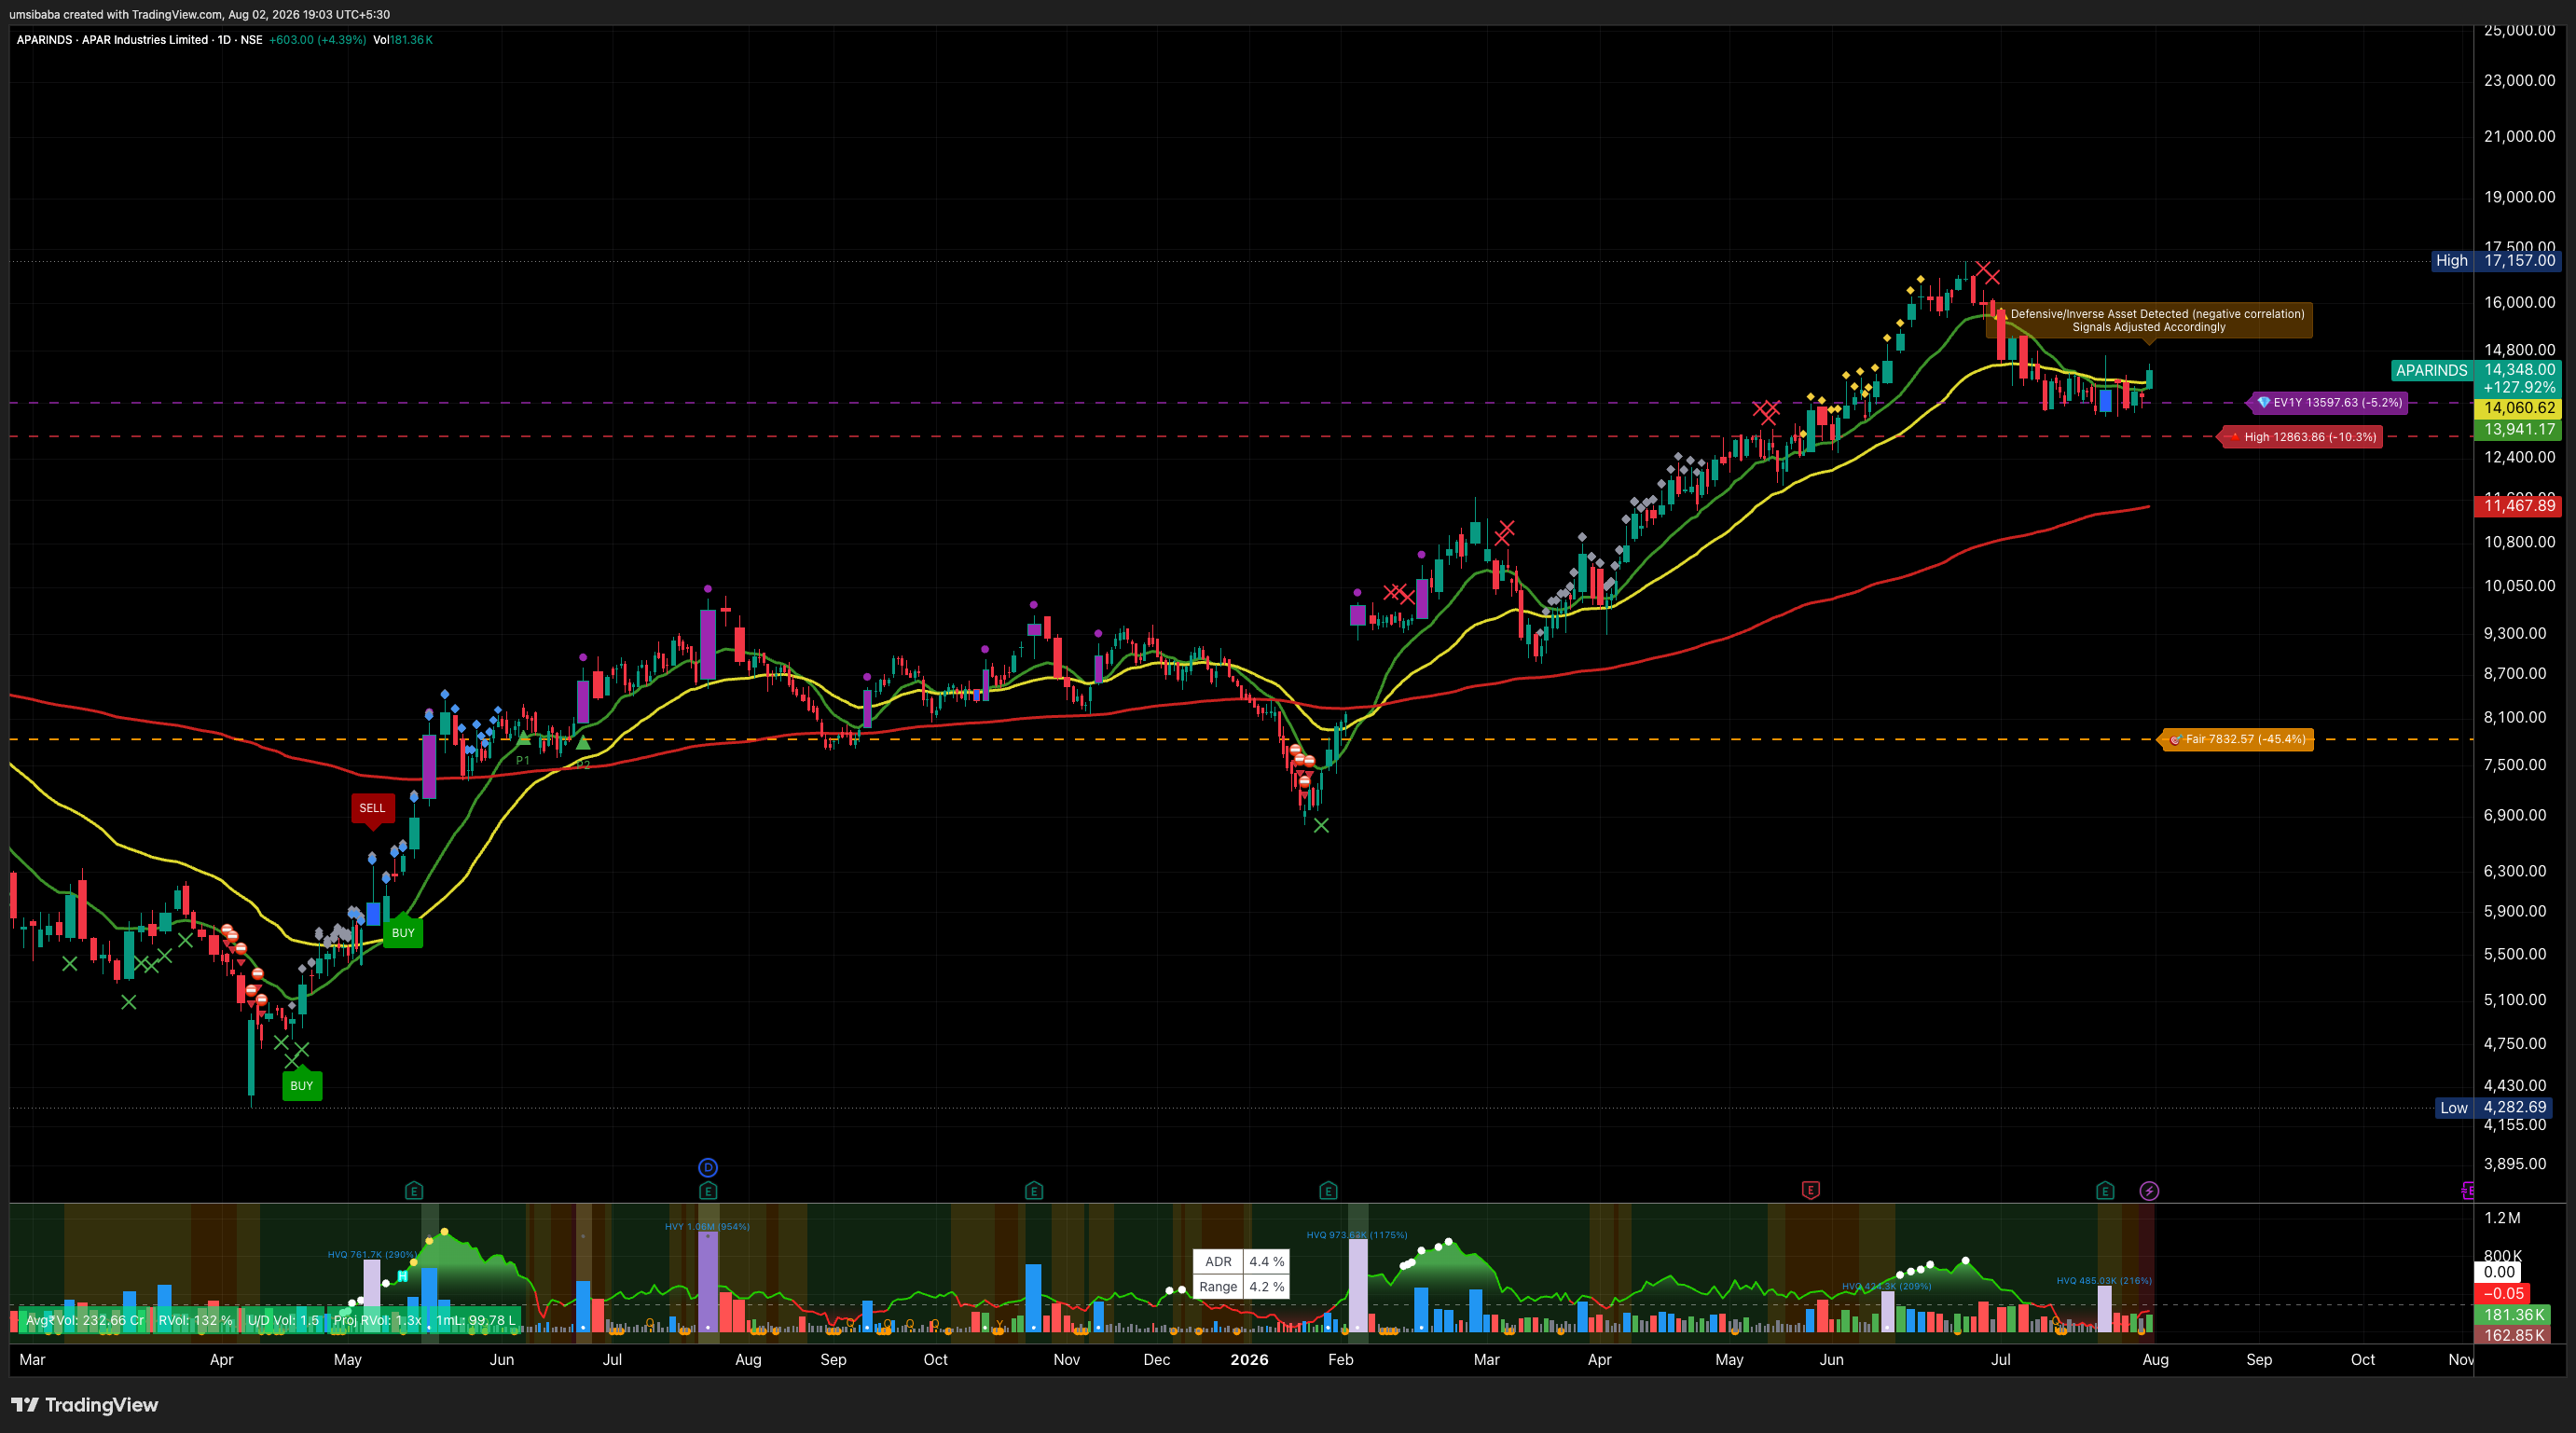Click the Defensive/Inverse Asset Detected notice
2576x1433 pixels.
click(2149, 320)
